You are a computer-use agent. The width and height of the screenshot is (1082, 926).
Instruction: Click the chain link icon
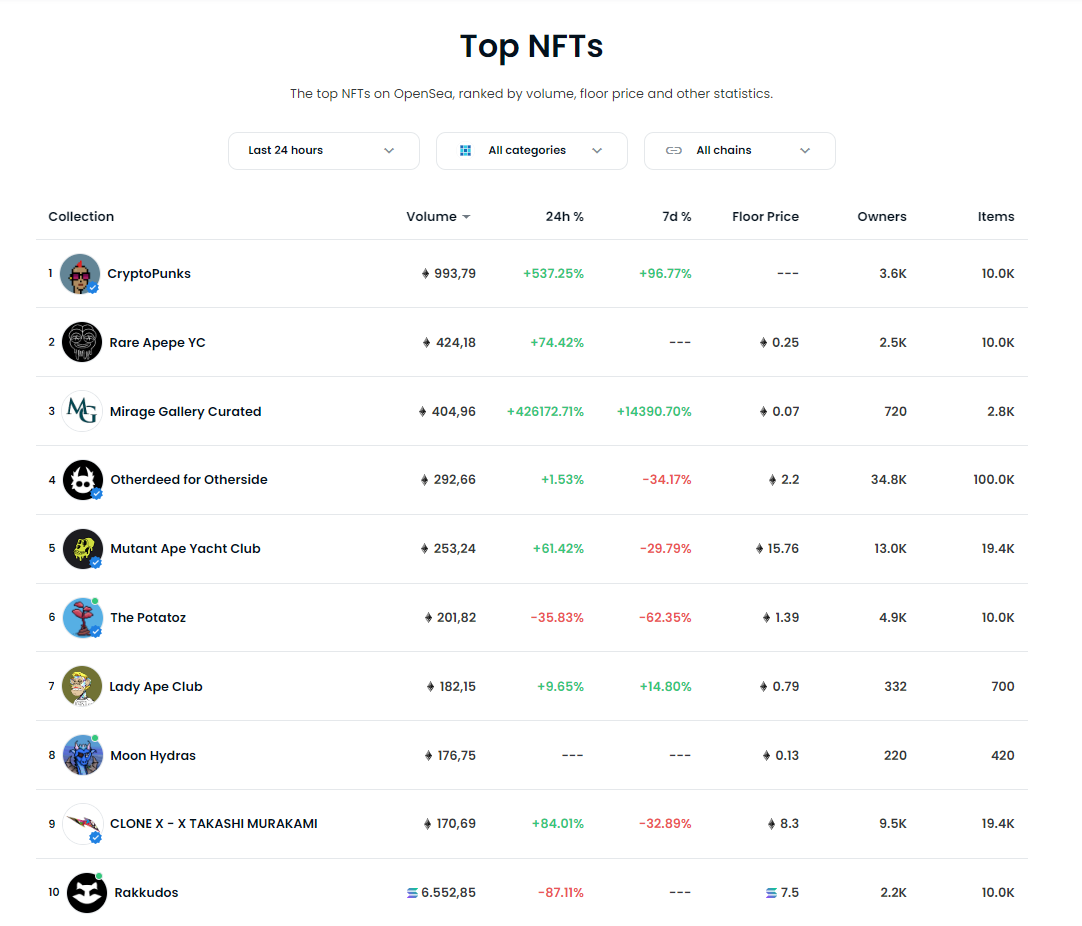point(673,150)
